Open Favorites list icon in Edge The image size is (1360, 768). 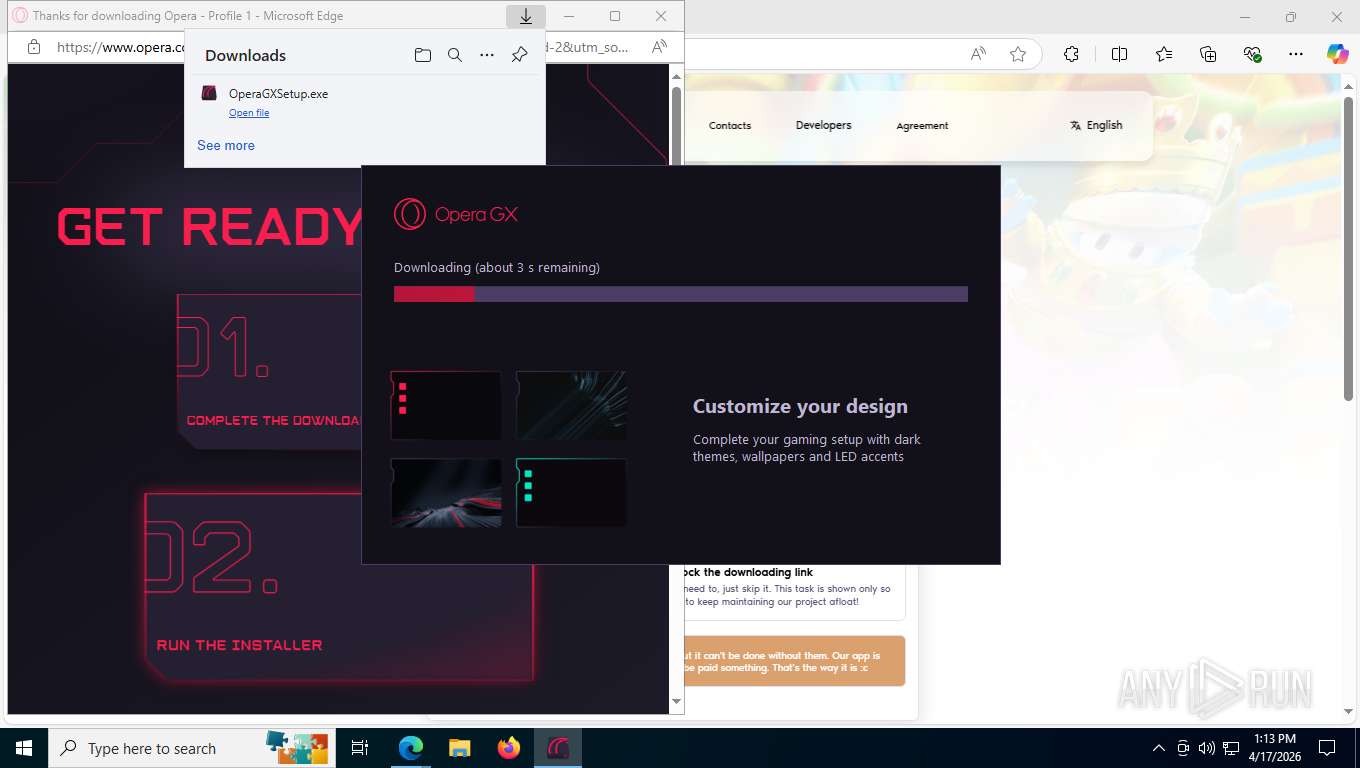1164,54
